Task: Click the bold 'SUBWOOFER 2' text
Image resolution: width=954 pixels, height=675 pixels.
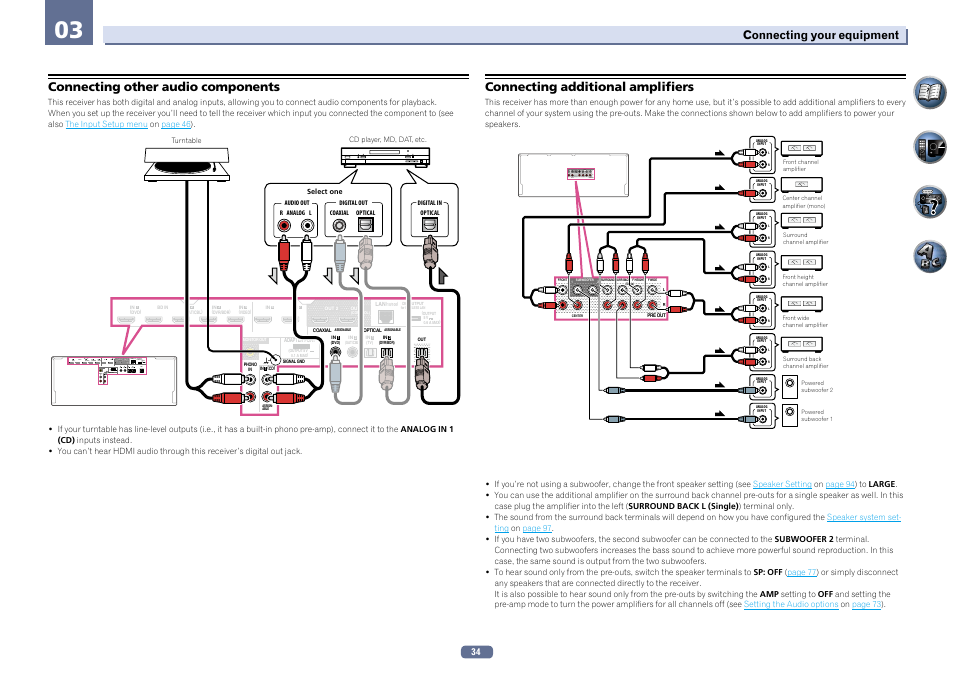Action: tap(804, 539)
